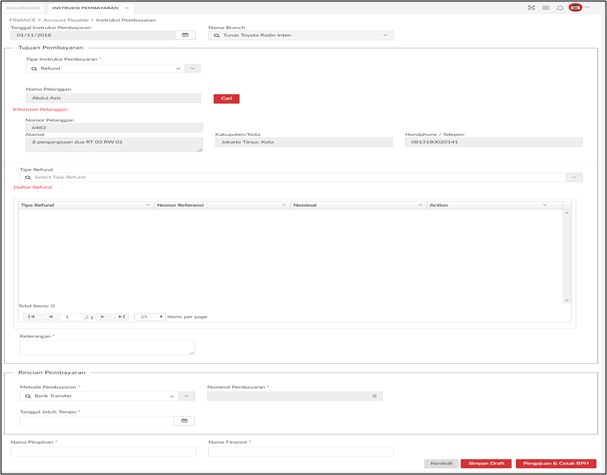Open the Nominal column header menu
This screenshot has height=475, width=607.
pyautogui.click(x=420, y=205)
